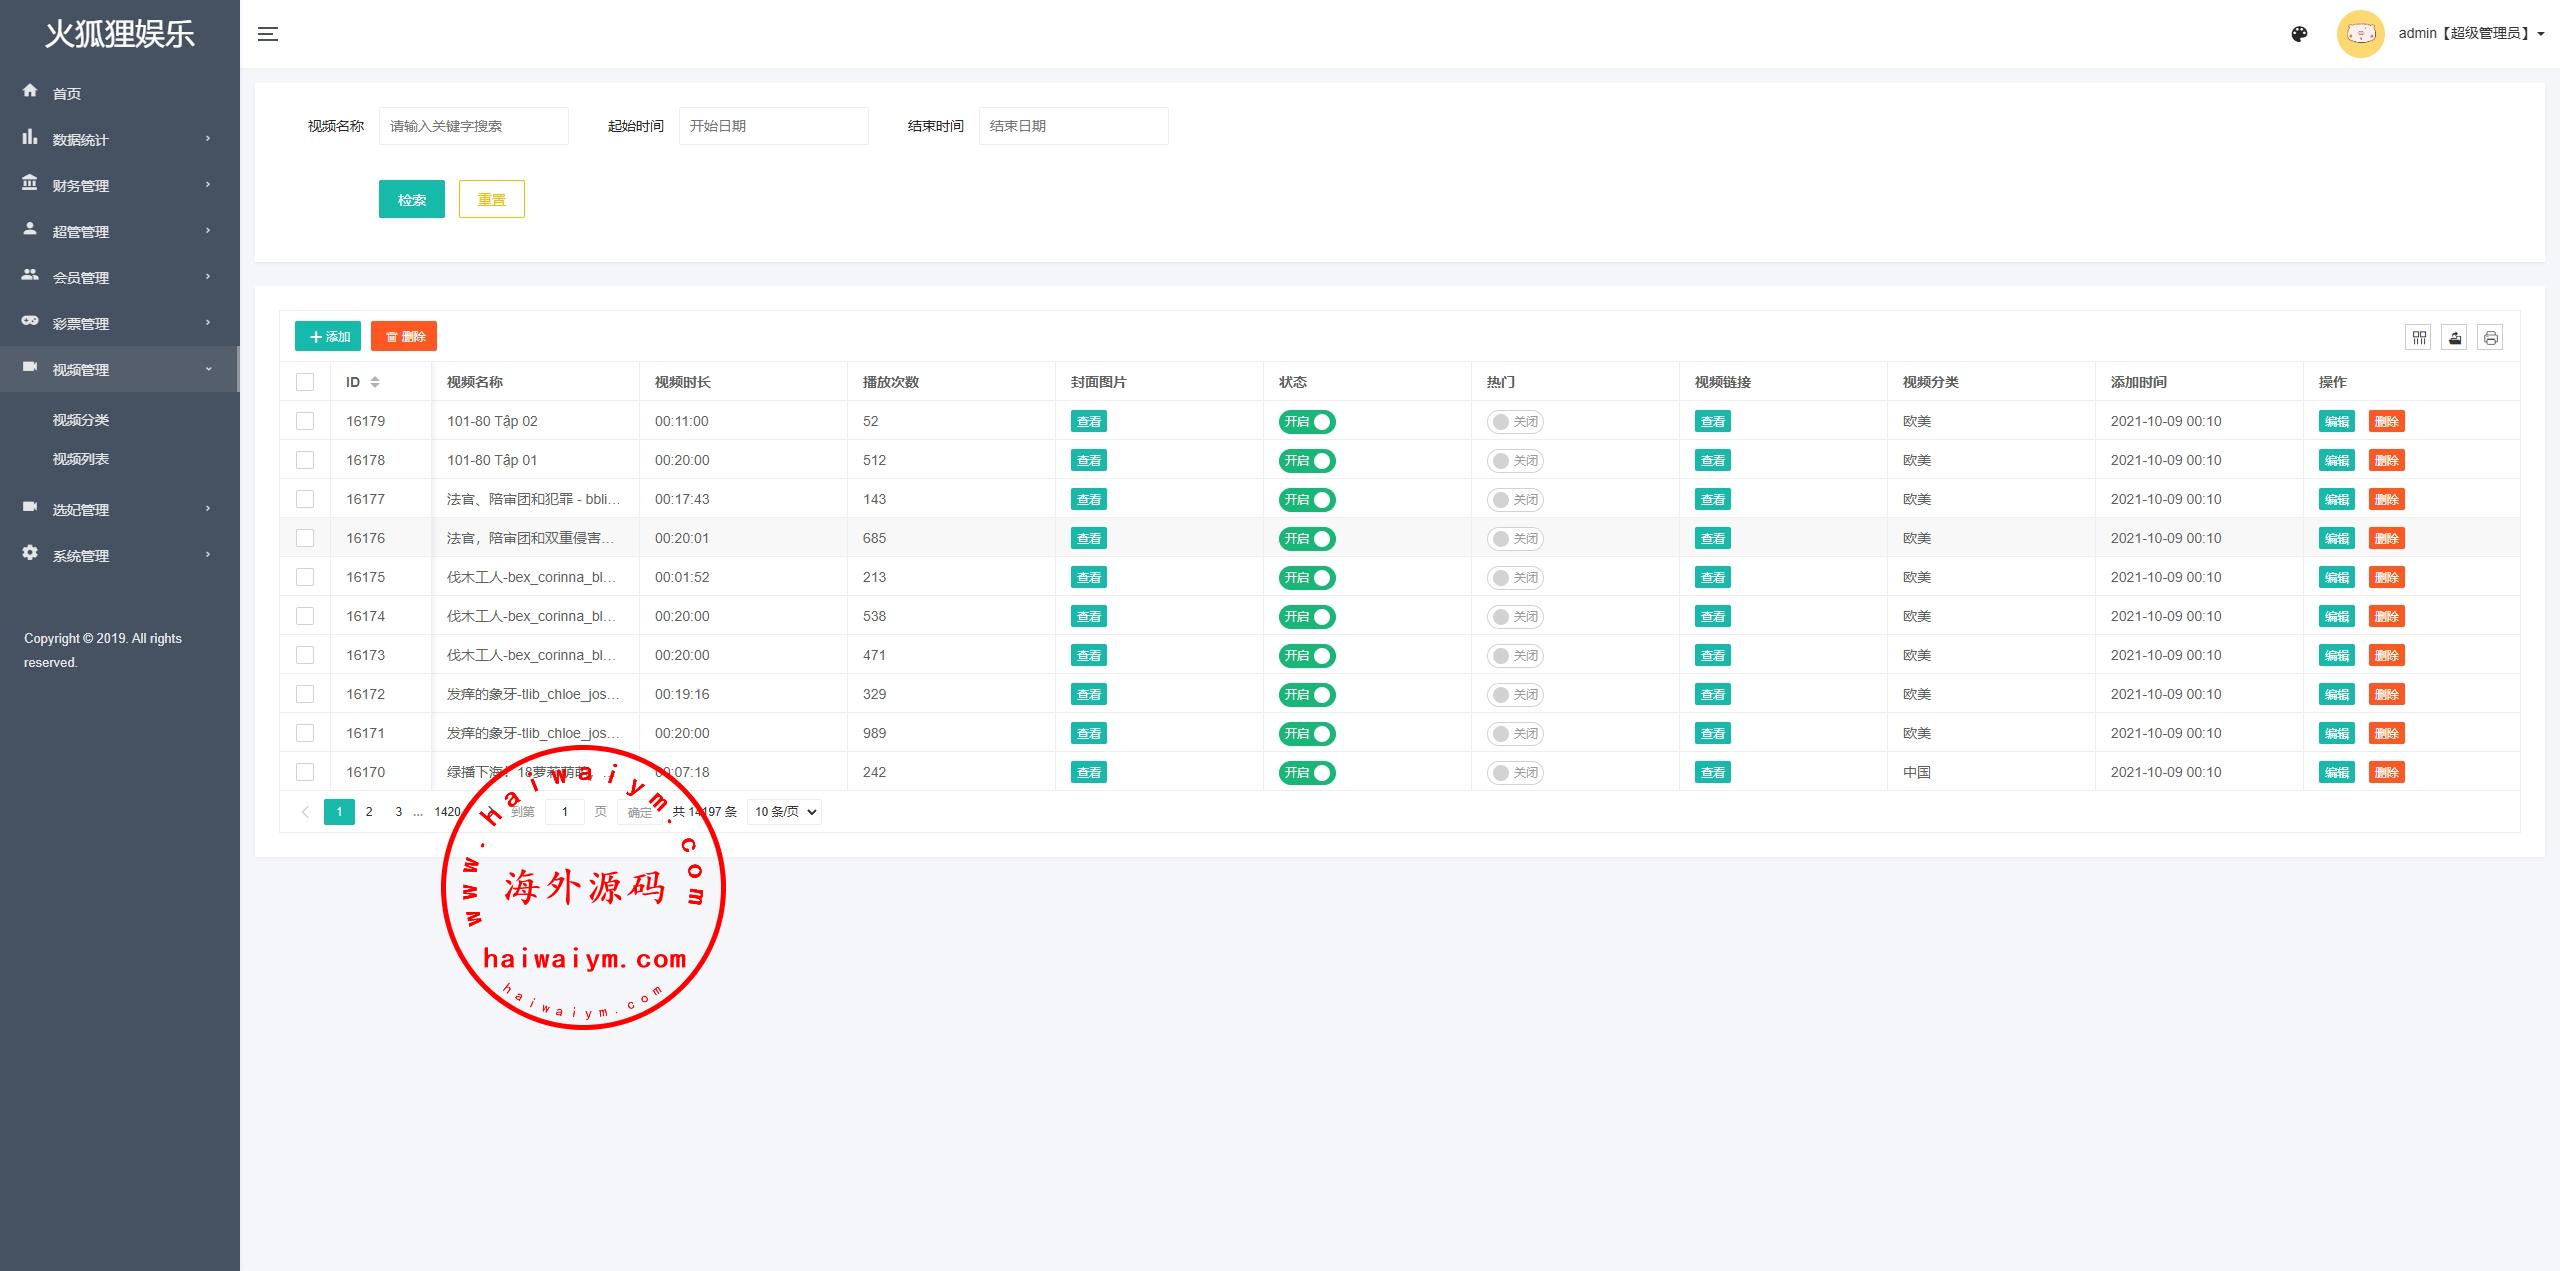
Task: Click the ID column sort arrows
Action: click(x=375, y=382)
